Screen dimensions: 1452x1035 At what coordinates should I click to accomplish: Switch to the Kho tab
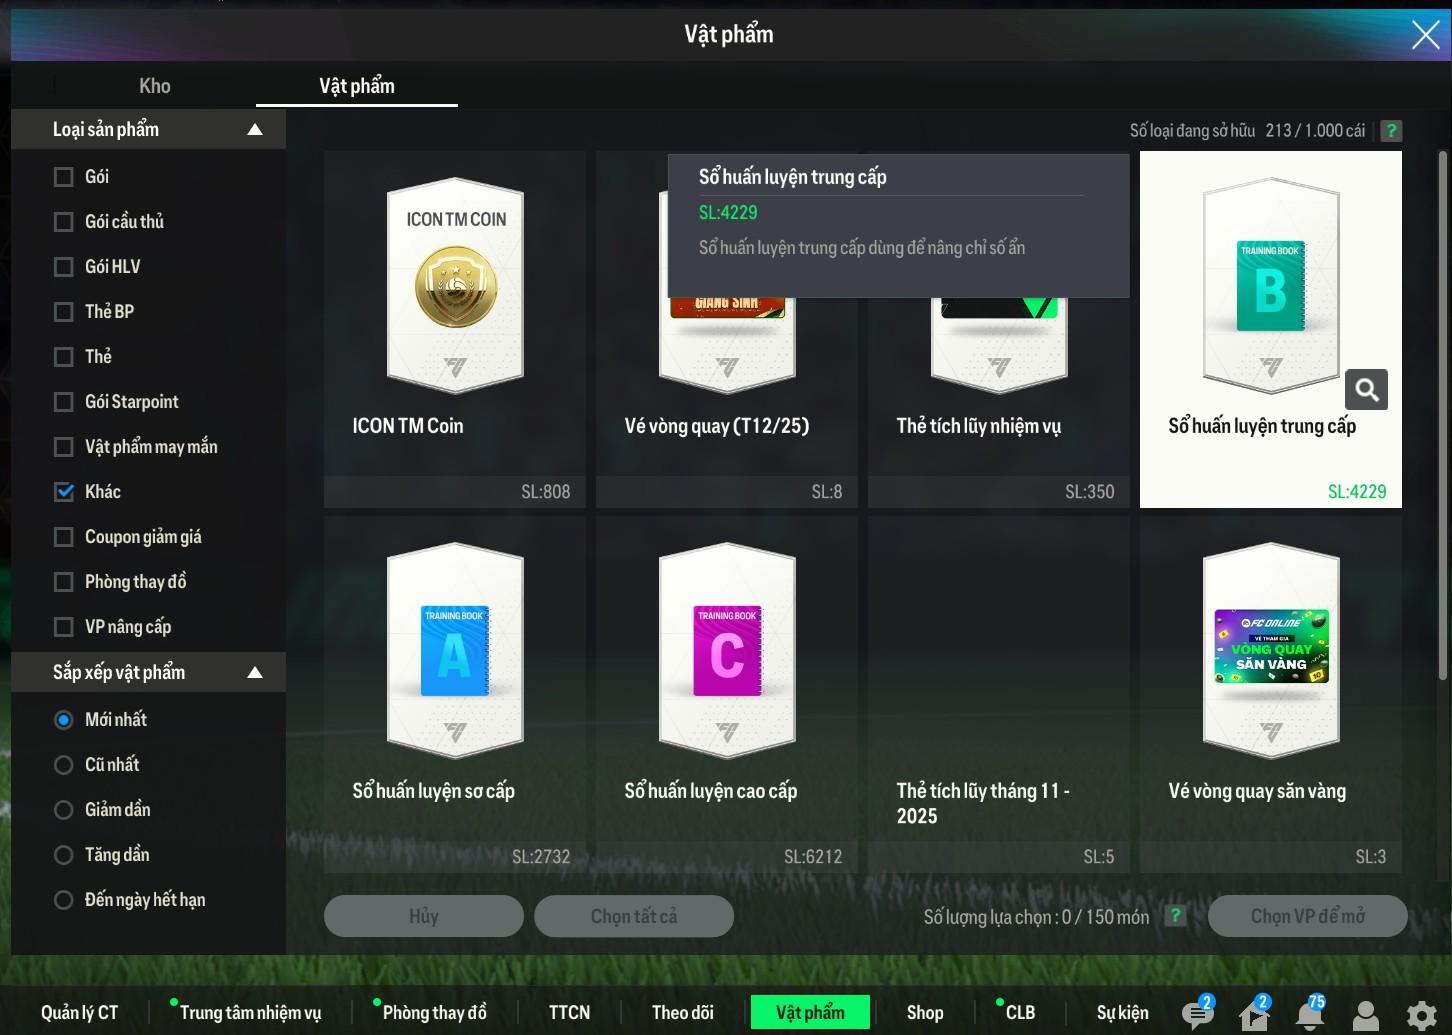tap(154, 86)
